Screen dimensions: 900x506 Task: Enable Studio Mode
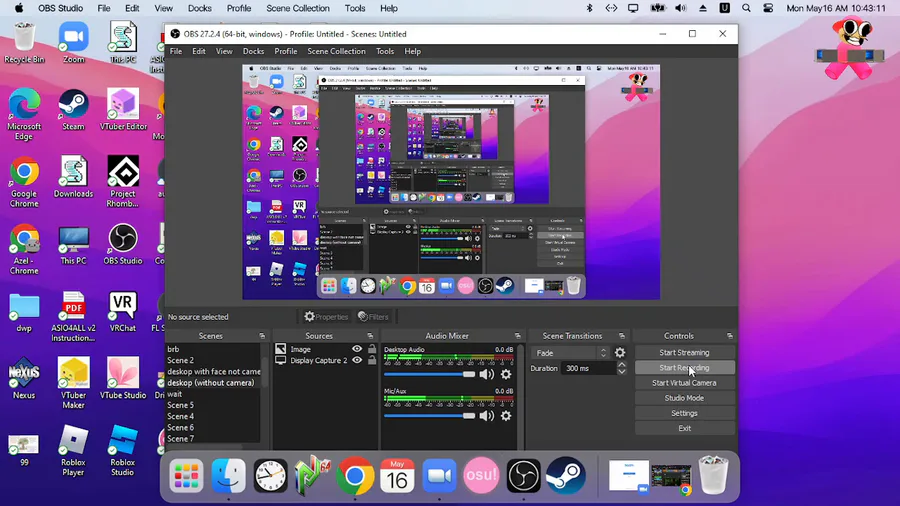click(684, 398)
